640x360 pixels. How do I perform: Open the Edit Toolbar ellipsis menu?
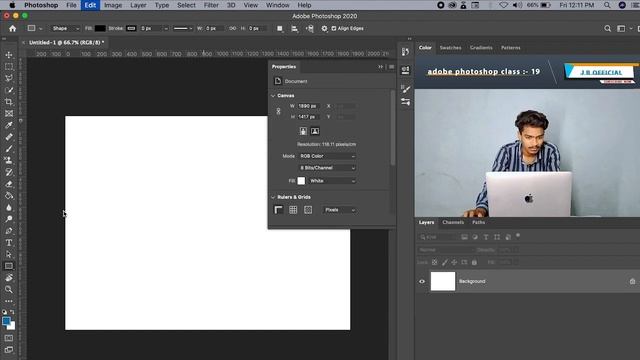[9, 301]
